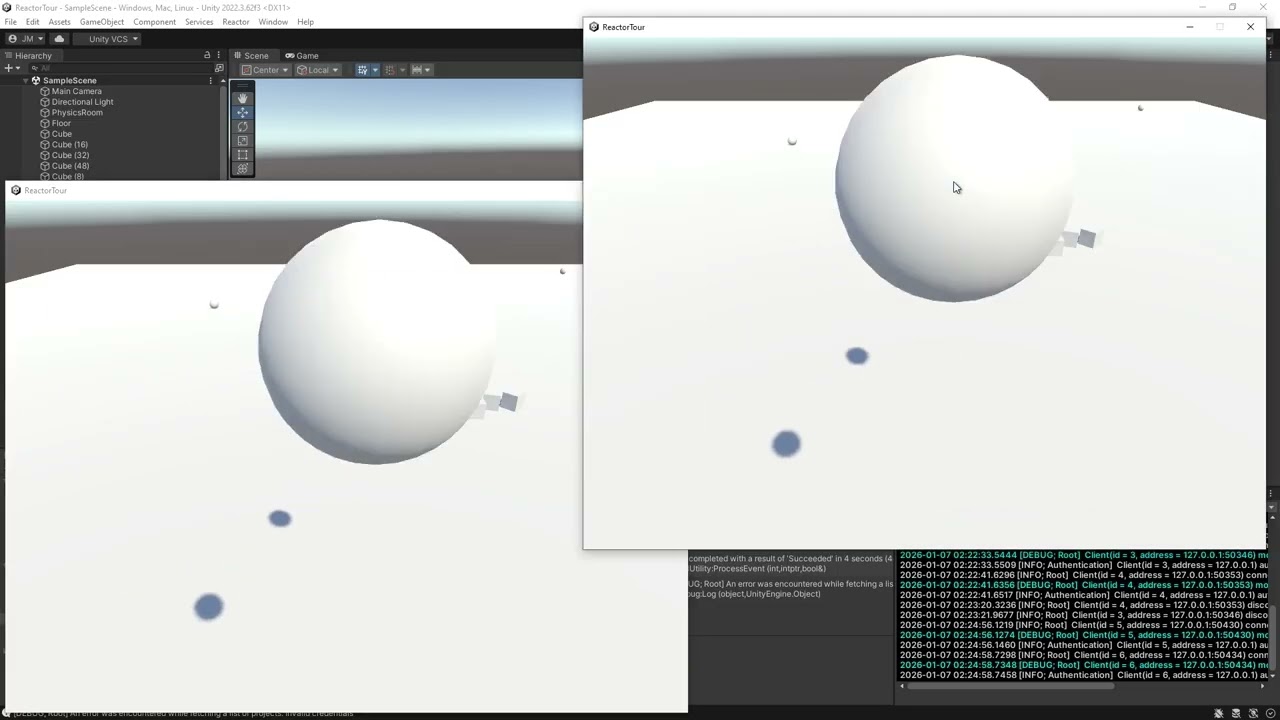
Task: Toggle grid snapping icon in Scene toolbar
Action: (362, 70)
